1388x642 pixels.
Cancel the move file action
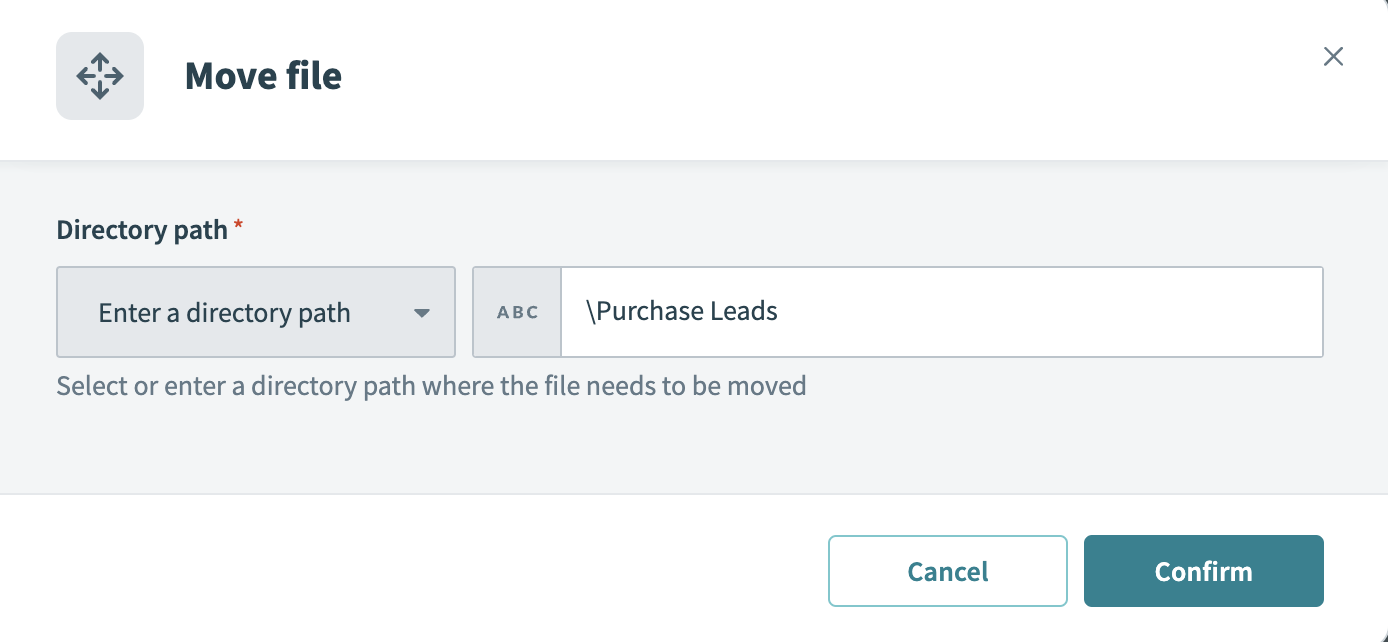click(x=947, y=571)
